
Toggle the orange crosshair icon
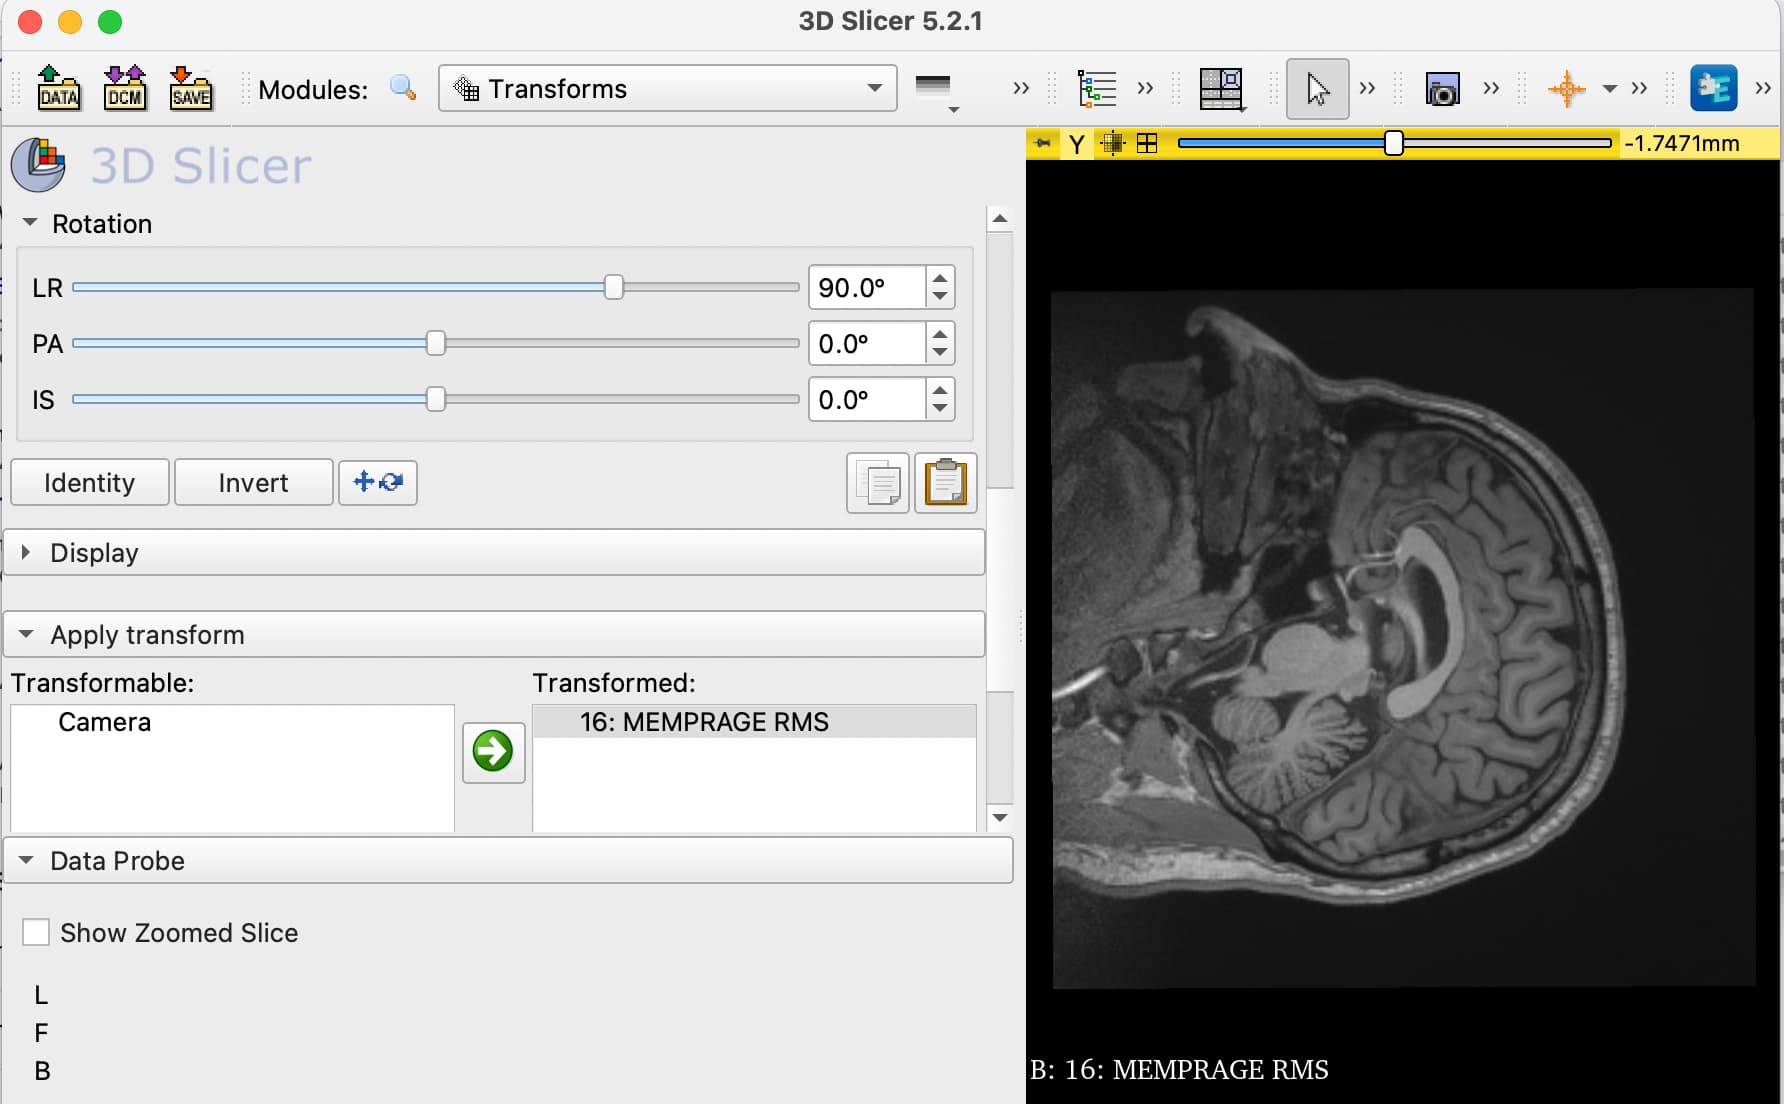pos(1566,89)
